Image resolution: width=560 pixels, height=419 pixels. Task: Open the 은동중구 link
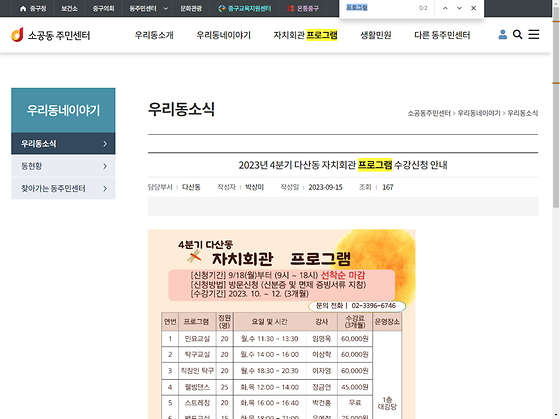tap(303, 8)
